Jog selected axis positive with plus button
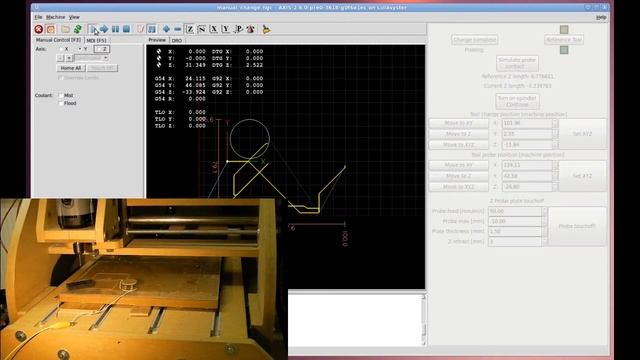 pos(69,58)
